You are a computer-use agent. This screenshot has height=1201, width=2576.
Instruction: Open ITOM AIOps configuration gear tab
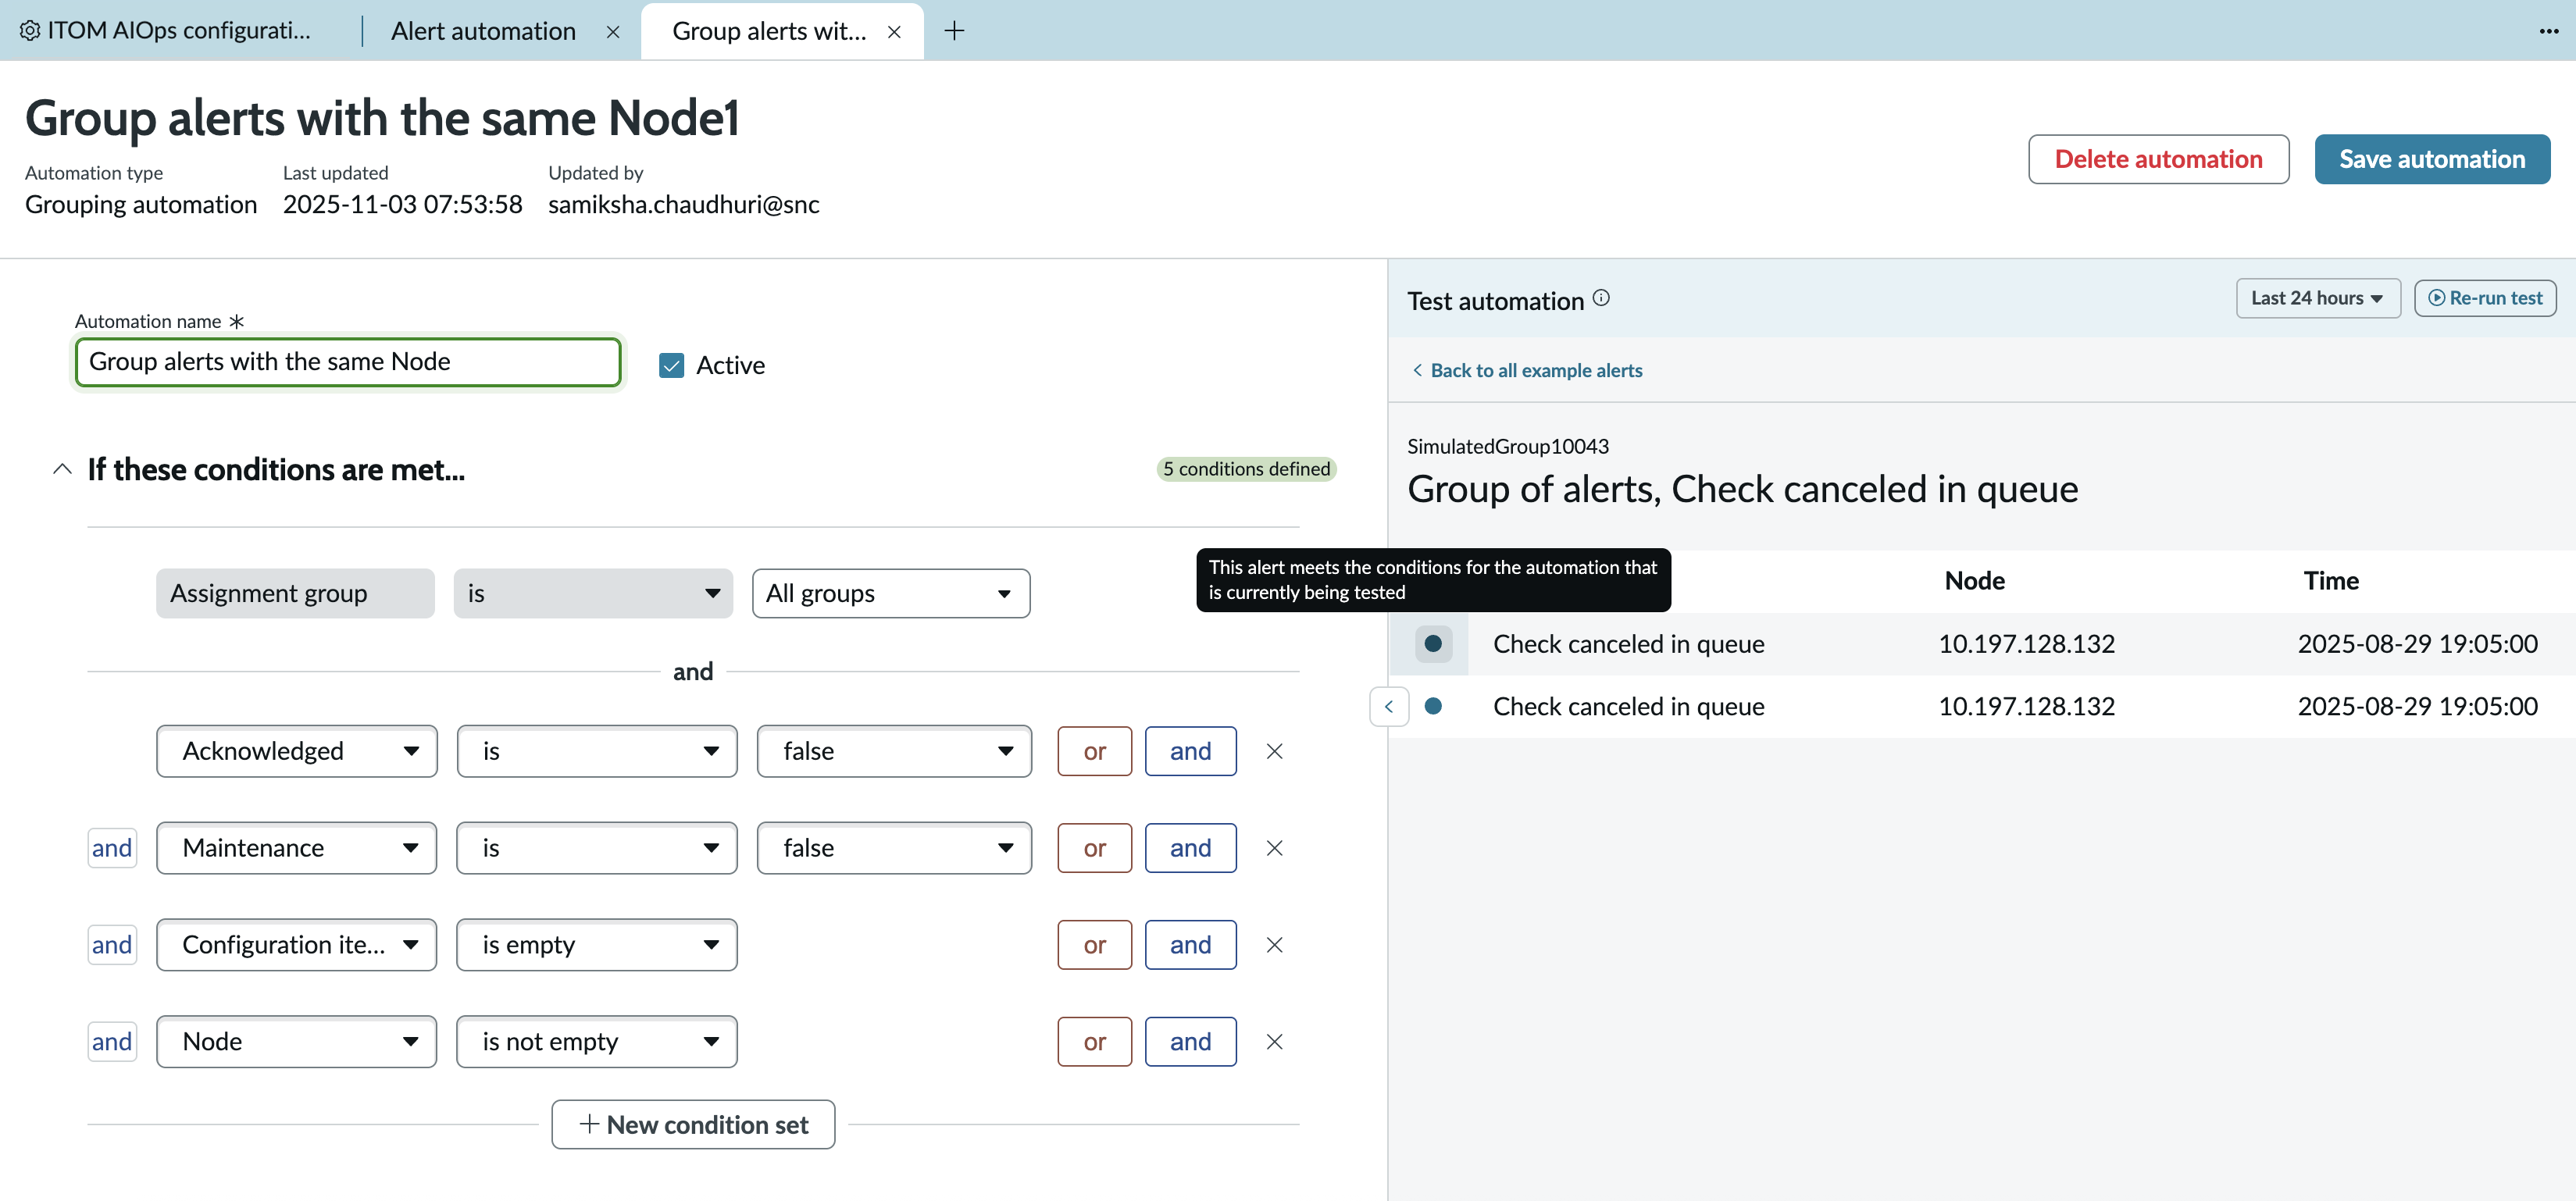tap(166, 30)
